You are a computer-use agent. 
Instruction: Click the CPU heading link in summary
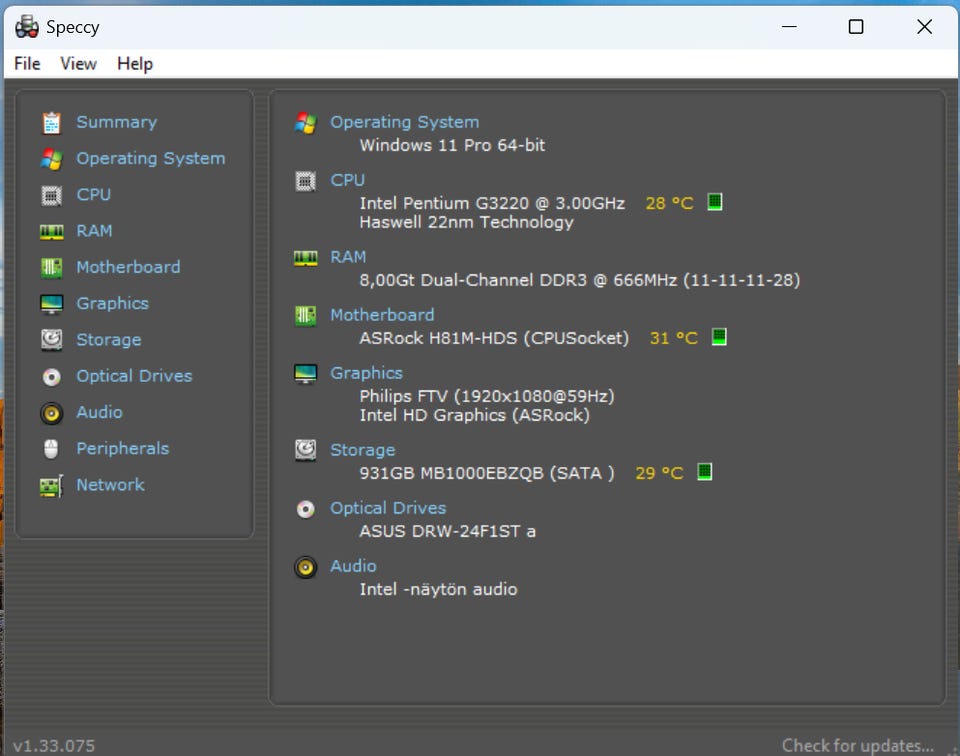pos(348,180)
